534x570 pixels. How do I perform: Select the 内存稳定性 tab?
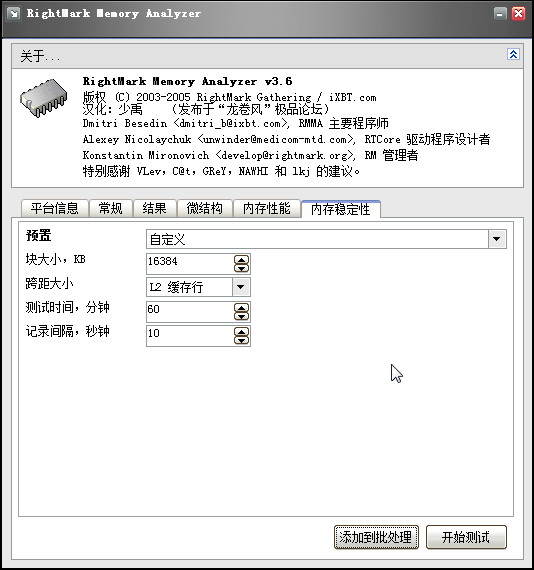pos(341,209)
